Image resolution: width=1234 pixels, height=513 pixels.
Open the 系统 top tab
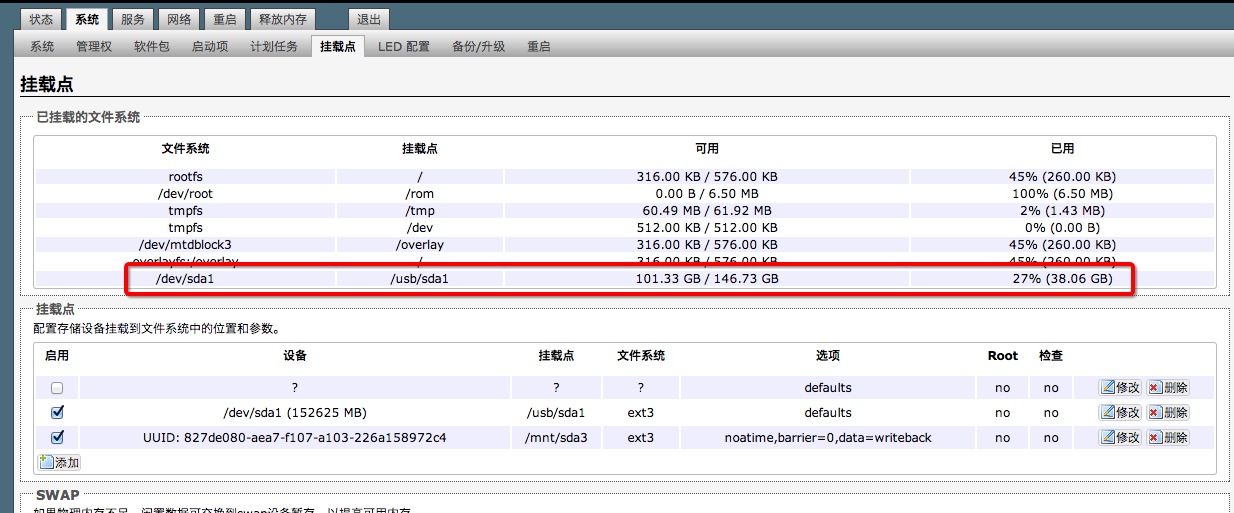tap(87, 19)
